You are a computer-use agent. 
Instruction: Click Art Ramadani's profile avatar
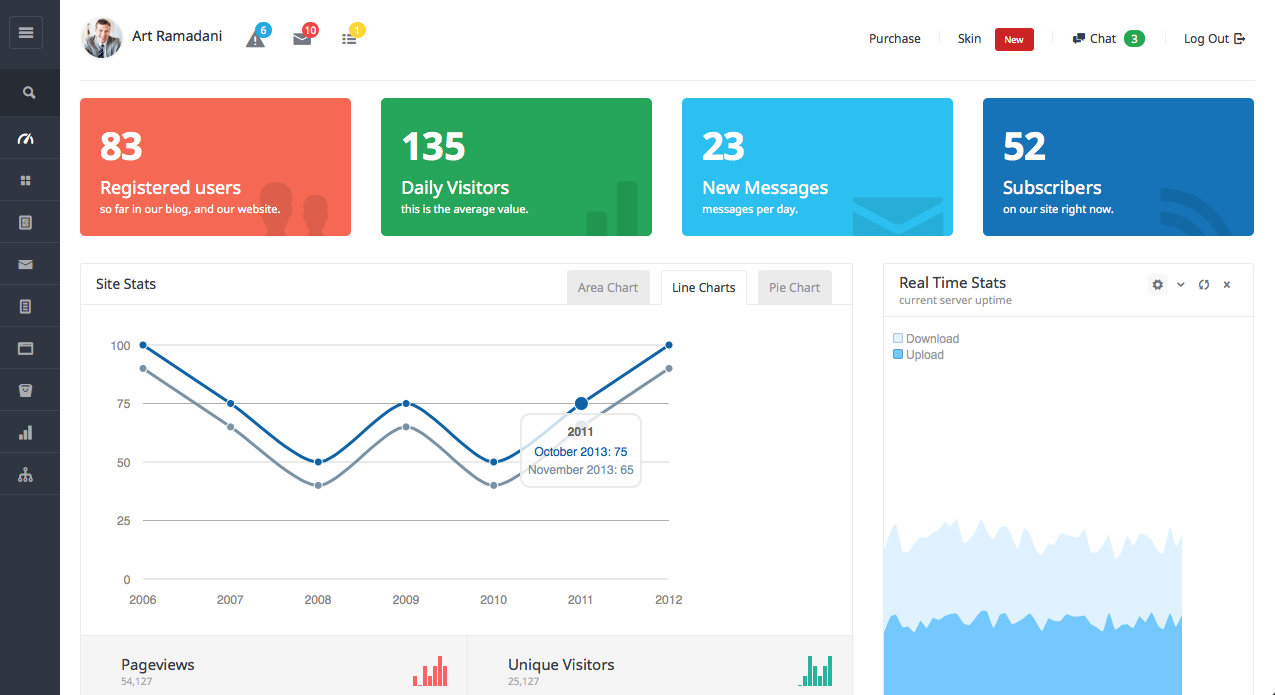click(102, 38)
